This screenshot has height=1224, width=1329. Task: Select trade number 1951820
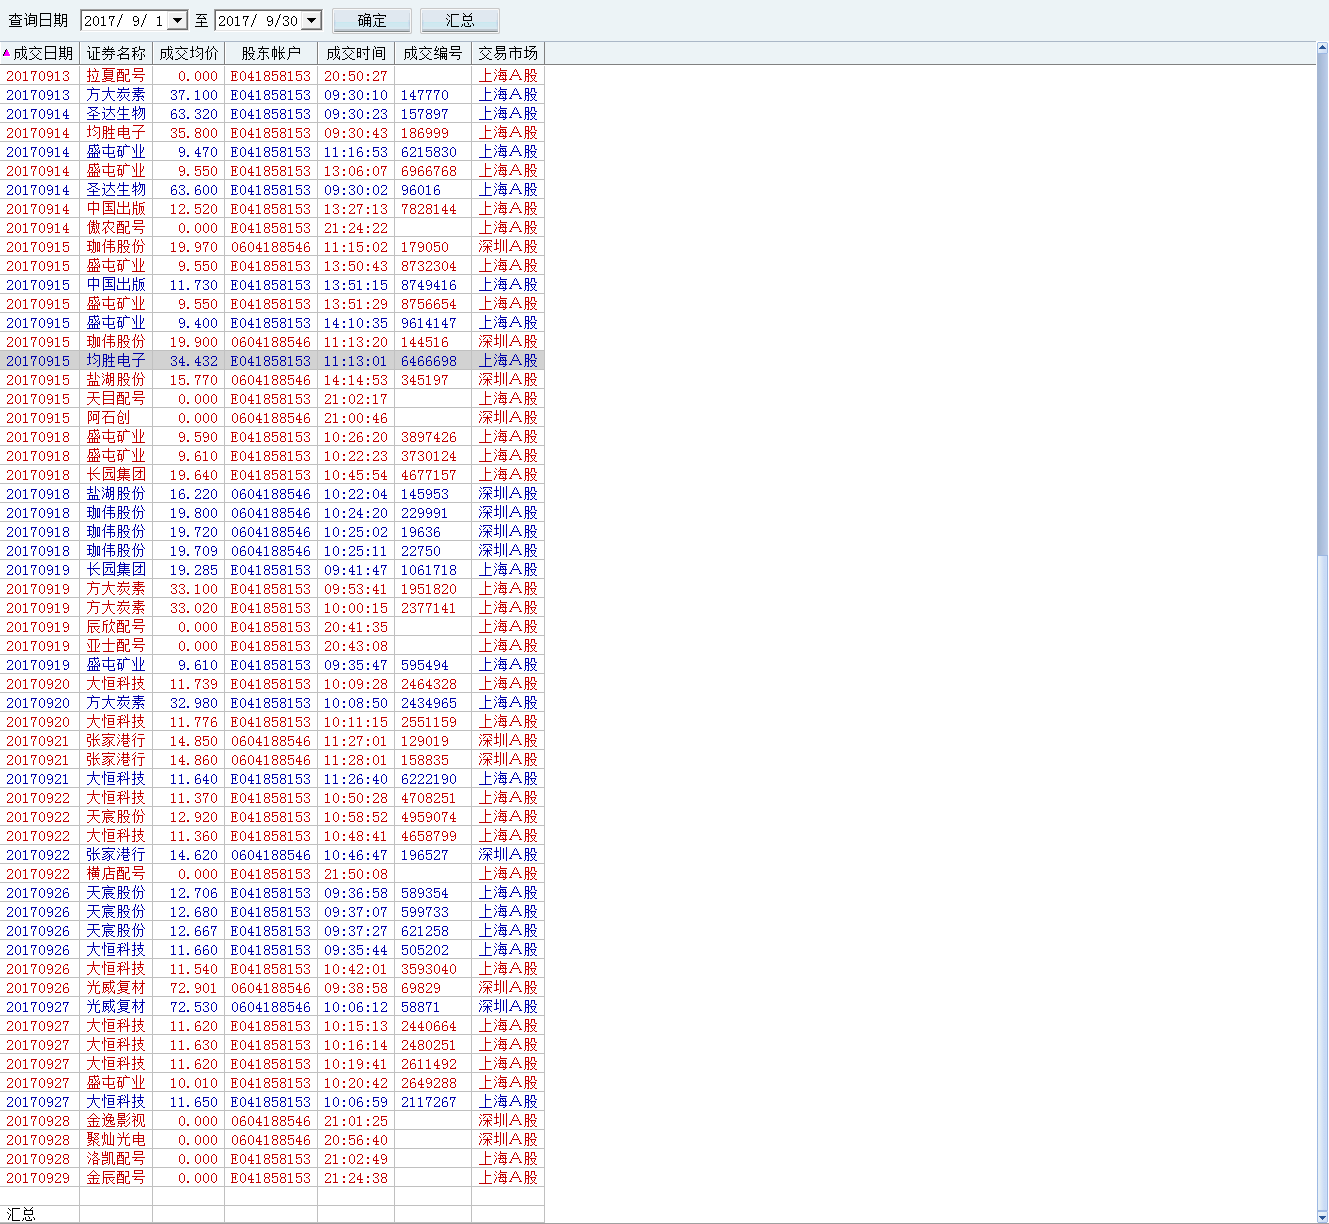click(429, 589)
